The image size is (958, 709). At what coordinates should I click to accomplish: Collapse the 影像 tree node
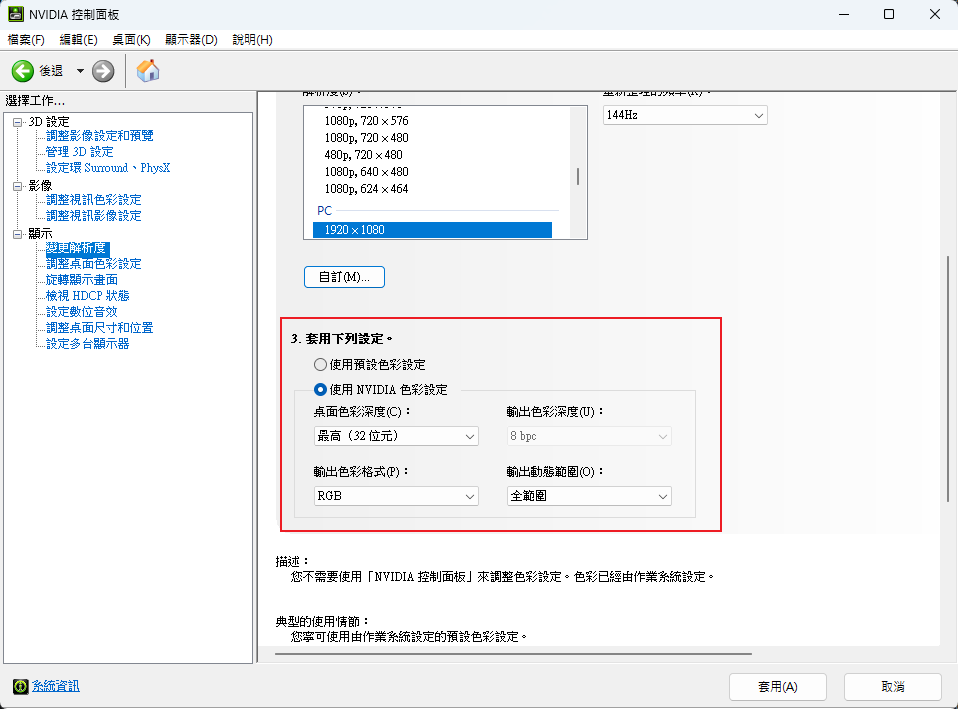18,186
